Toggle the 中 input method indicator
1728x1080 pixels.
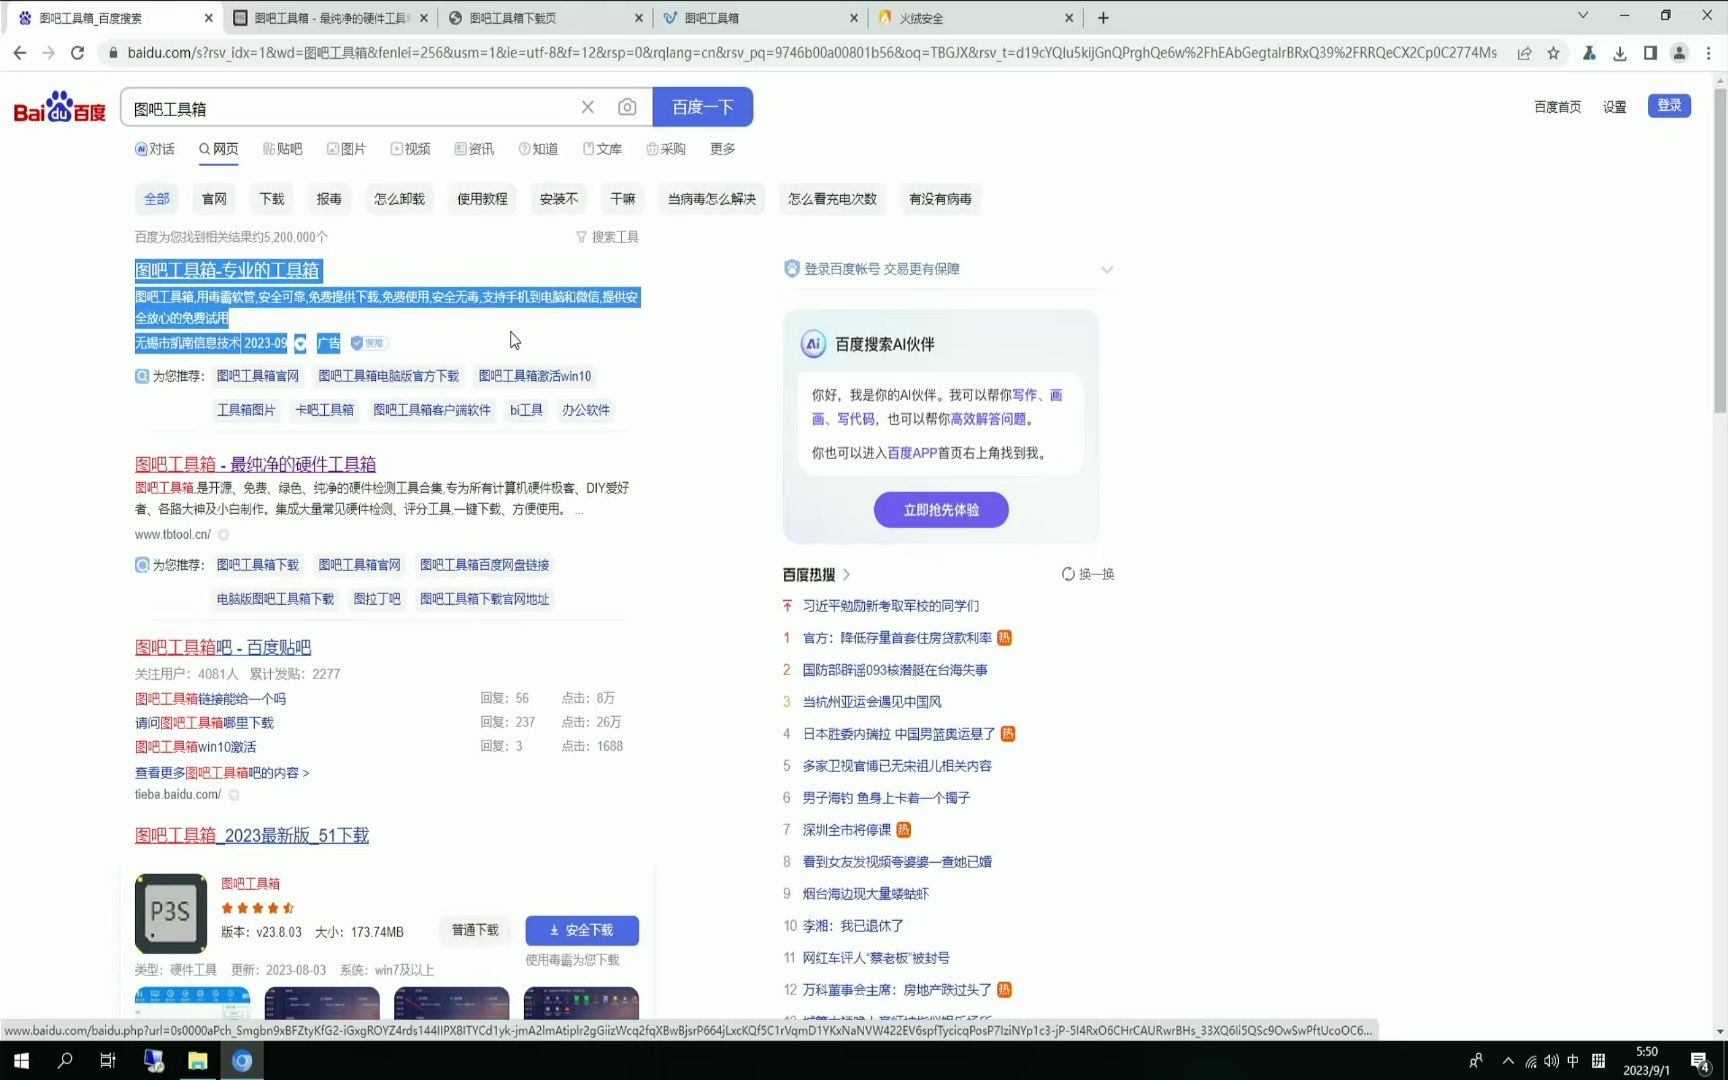[x=1573, y=1061]
